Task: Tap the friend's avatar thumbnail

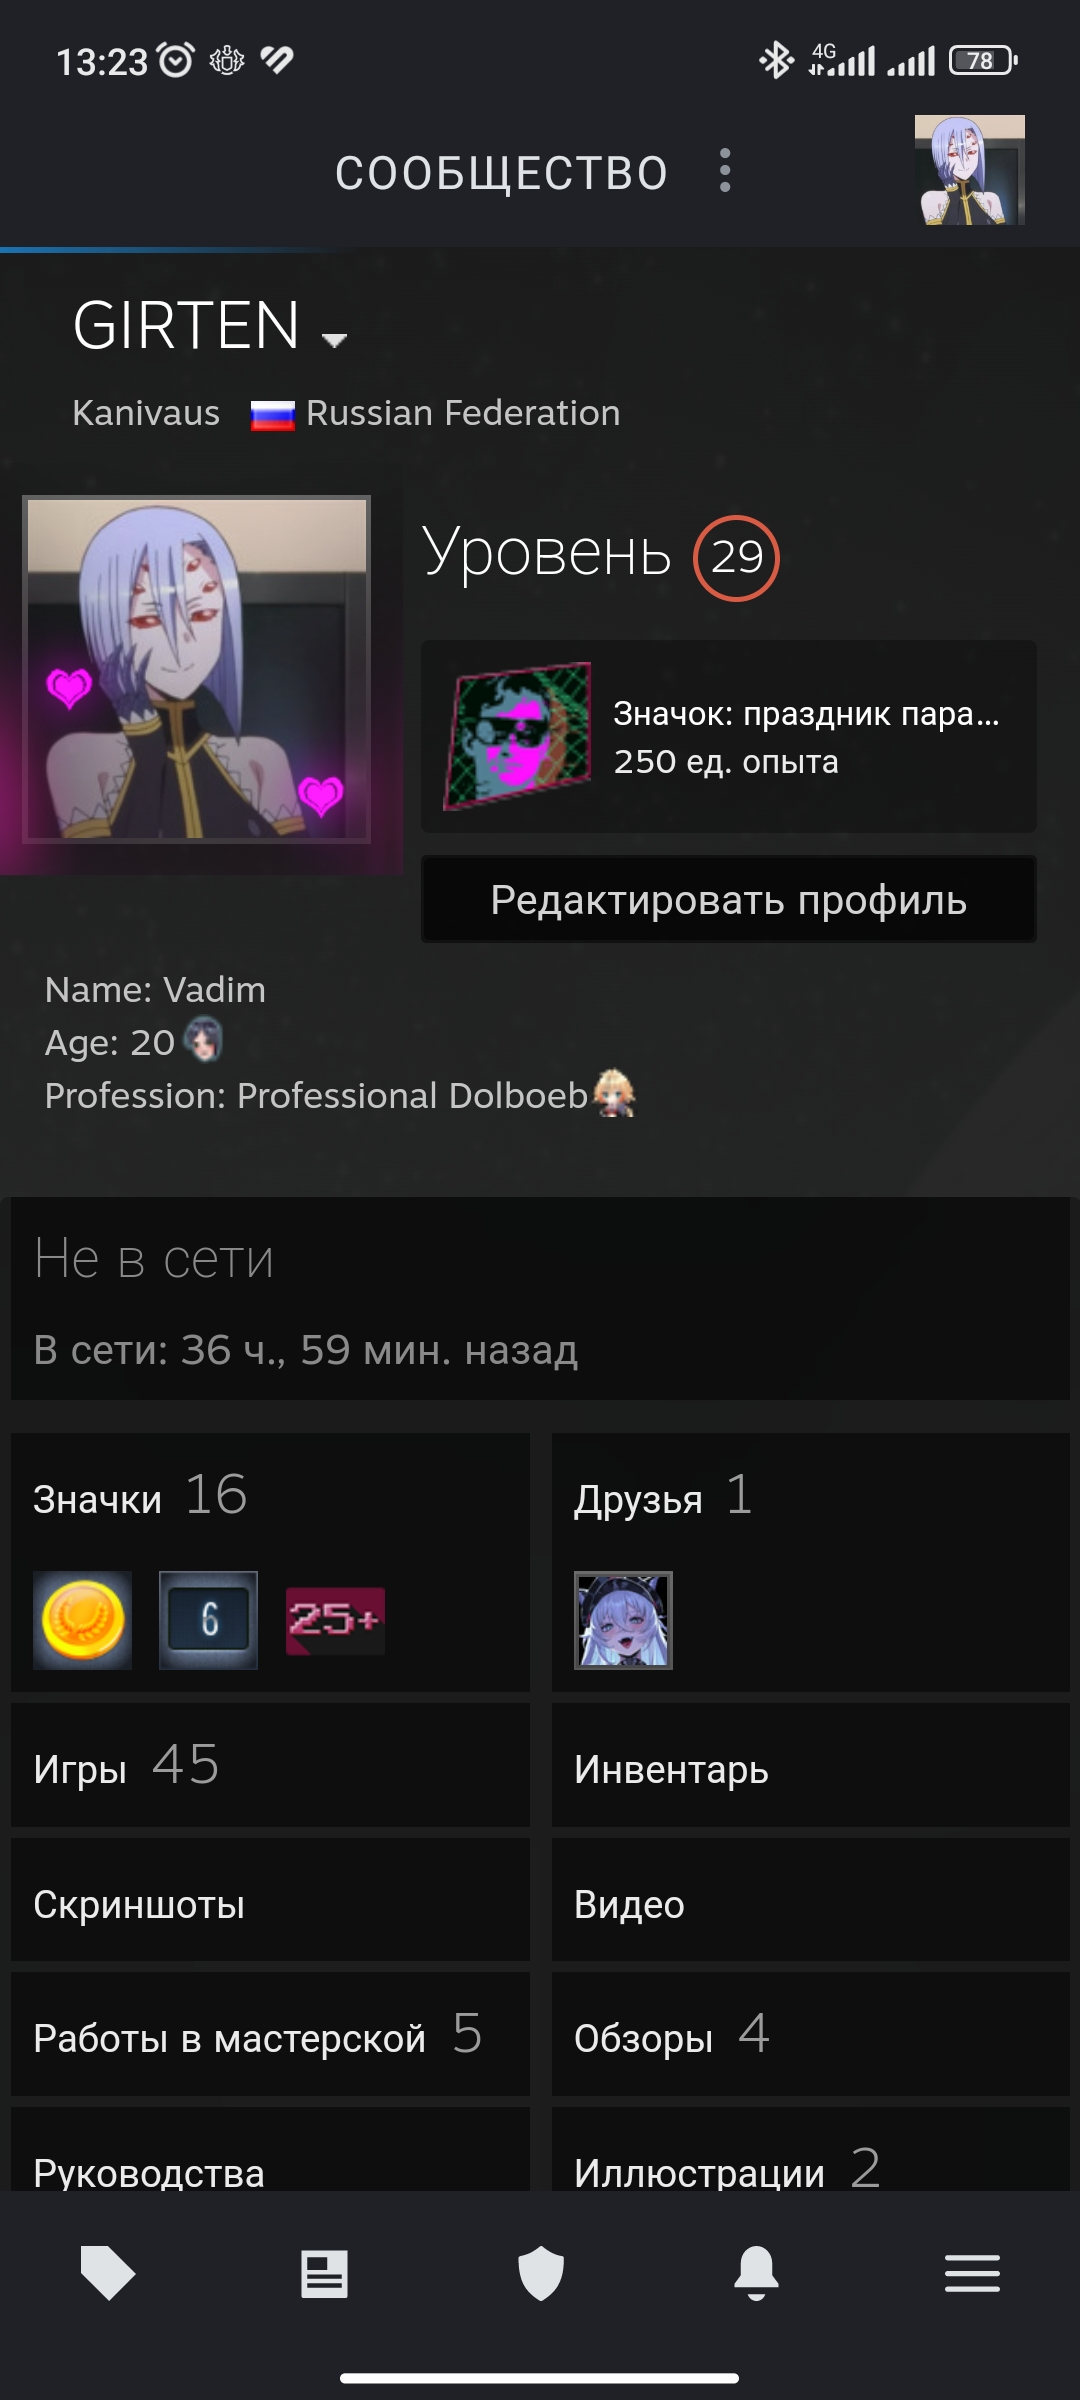Action: 623,1620
